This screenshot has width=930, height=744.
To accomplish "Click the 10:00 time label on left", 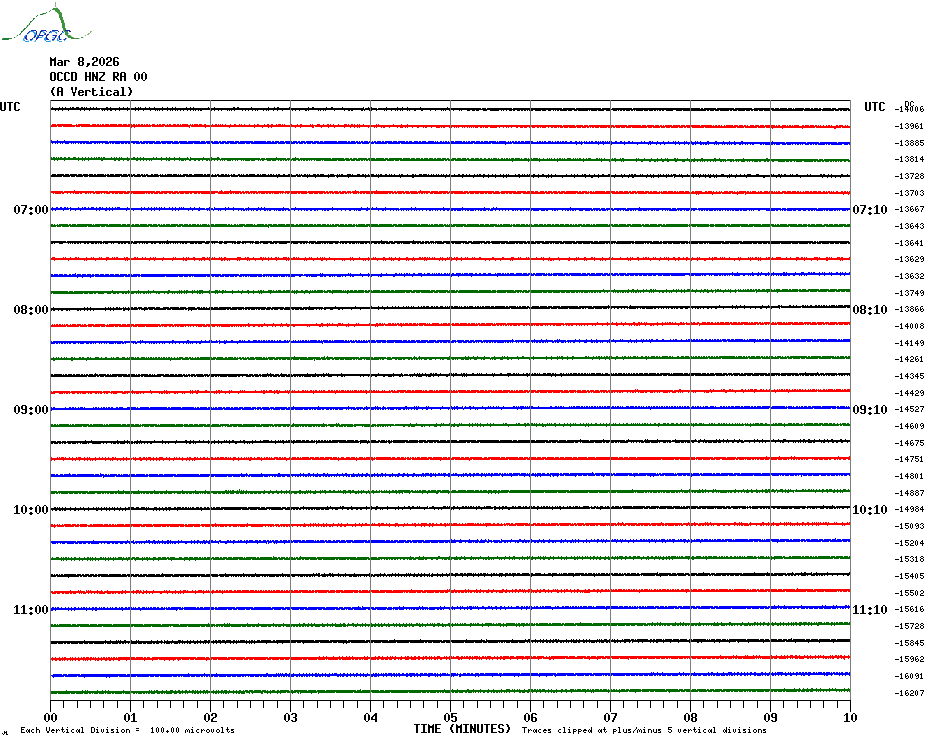I will coord(30,510).
